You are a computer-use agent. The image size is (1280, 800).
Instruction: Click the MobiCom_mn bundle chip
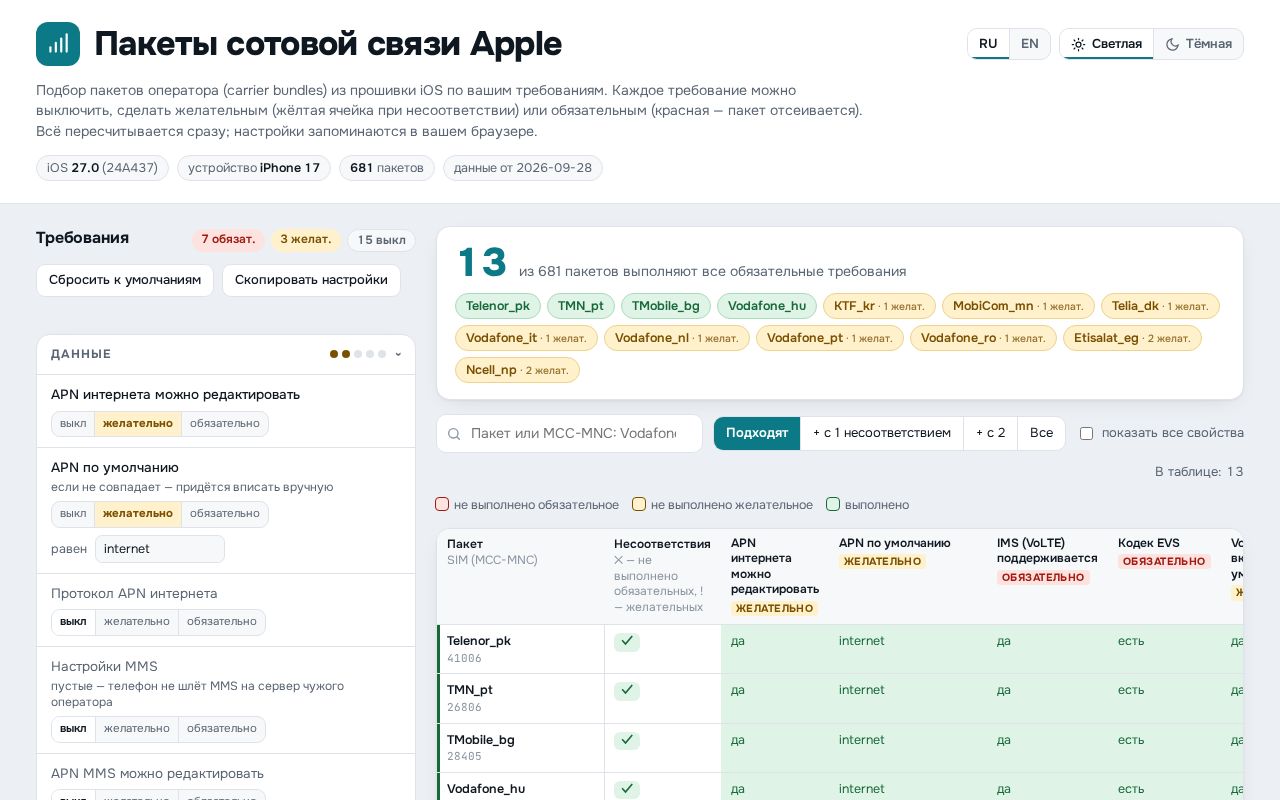tap(1018, 306)
